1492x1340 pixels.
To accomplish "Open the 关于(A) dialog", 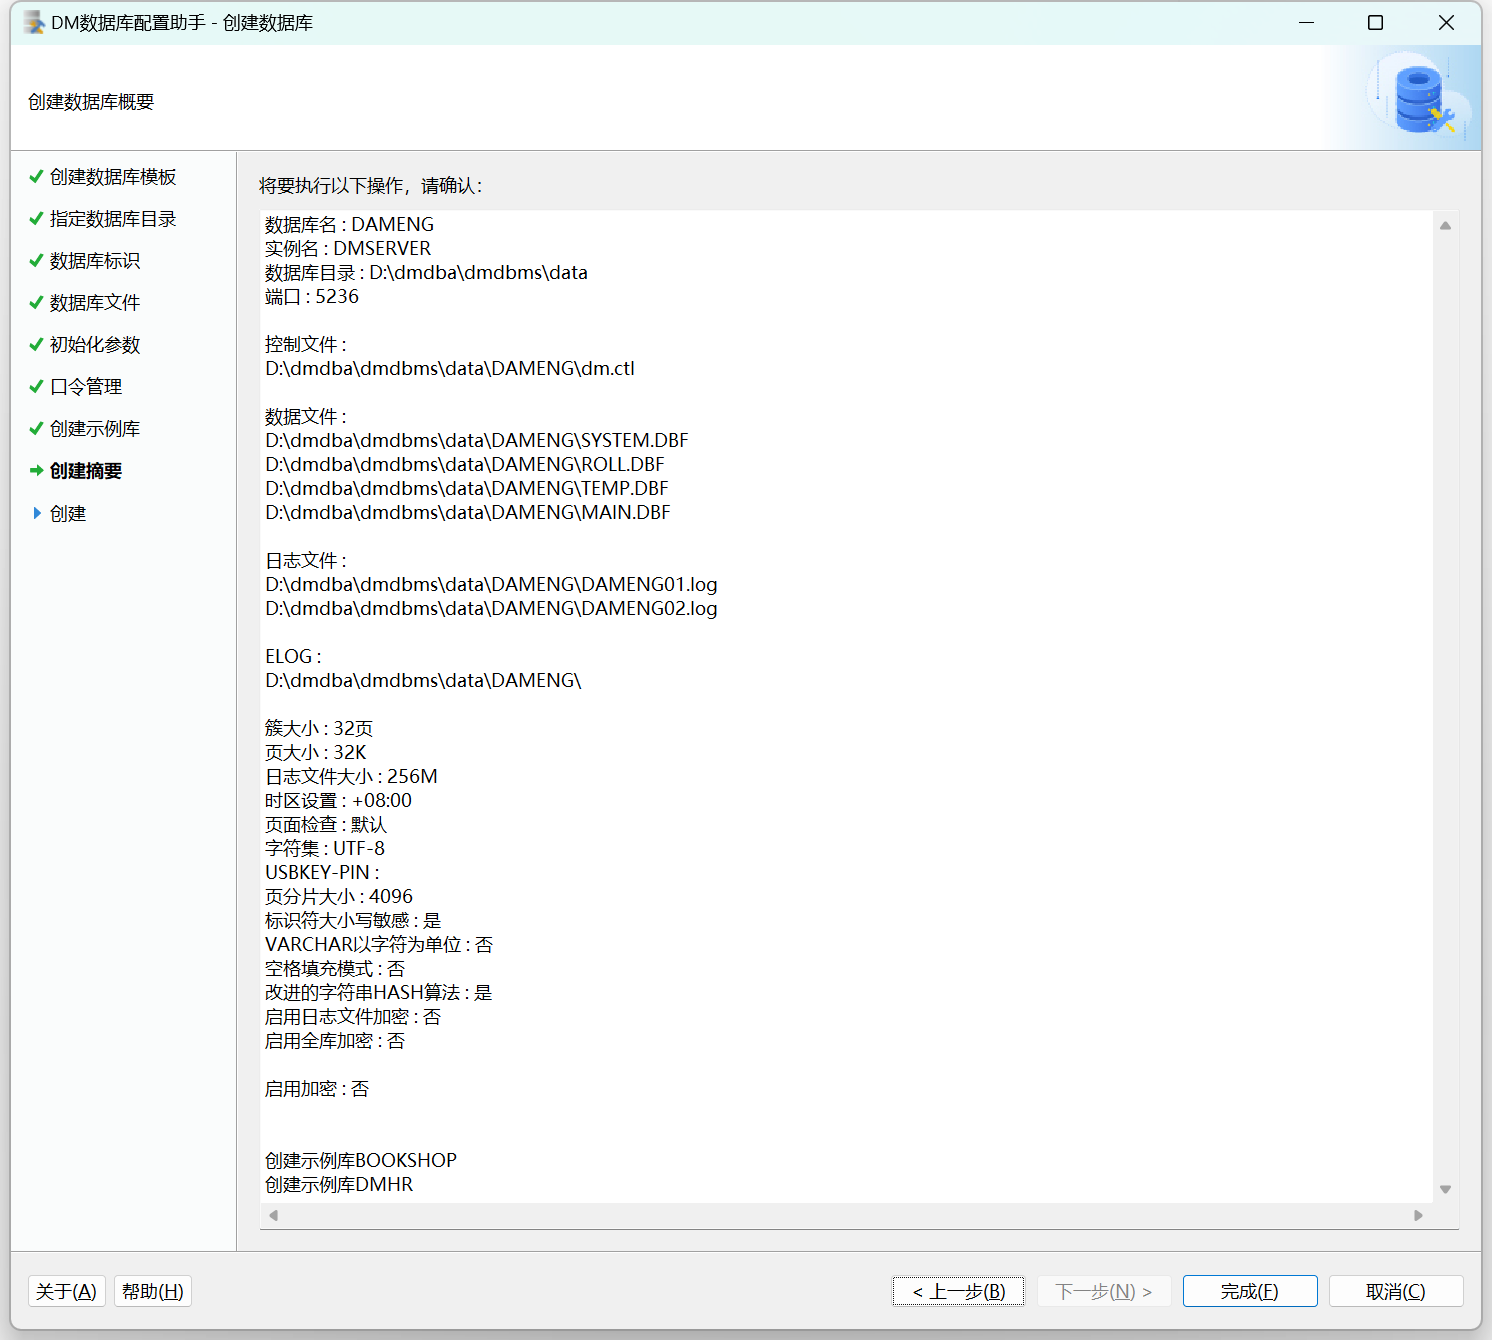I will [x=66, y=1291].
